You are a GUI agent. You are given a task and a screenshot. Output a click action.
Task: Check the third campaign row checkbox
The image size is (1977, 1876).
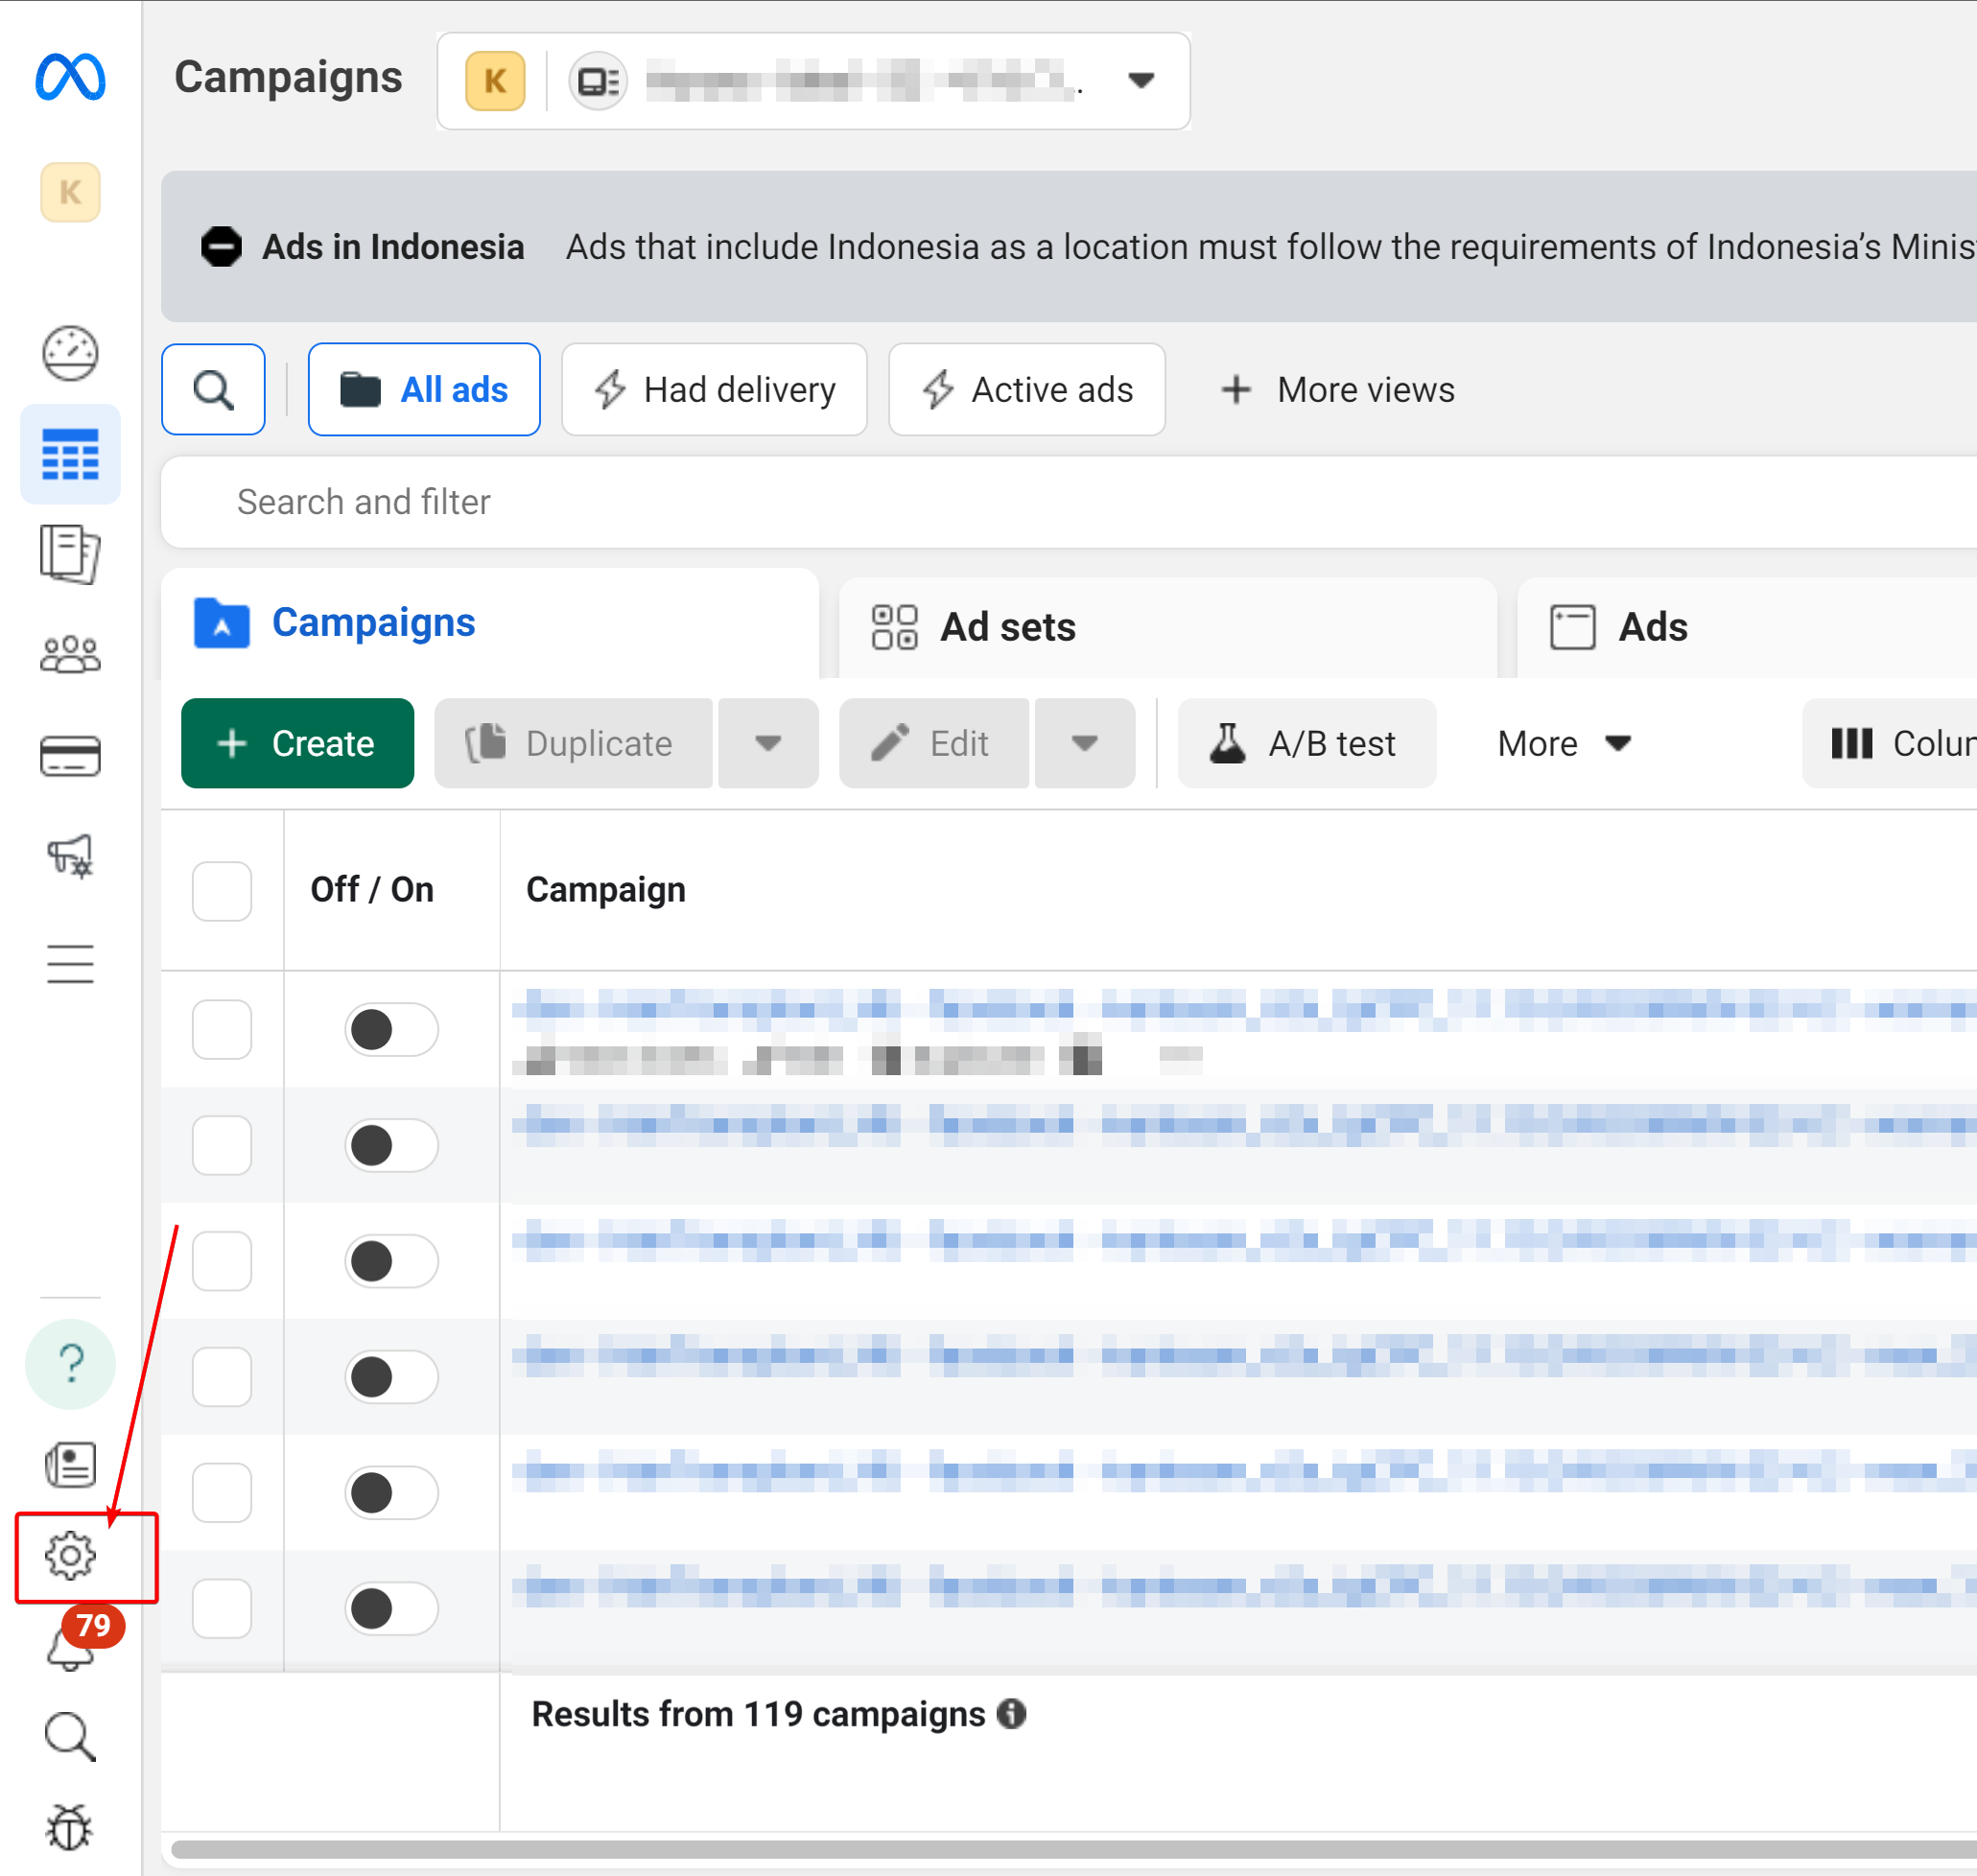coord(222,1260)
